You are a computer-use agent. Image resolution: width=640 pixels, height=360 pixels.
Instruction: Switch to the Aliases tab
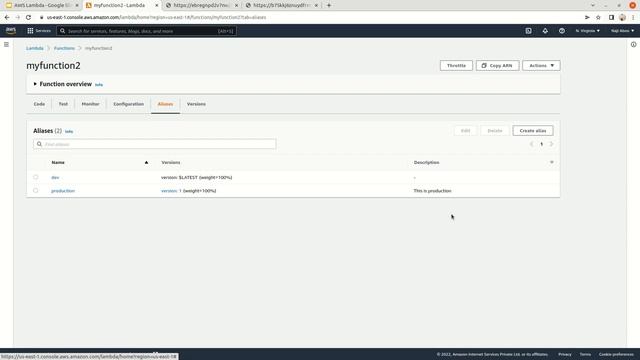tap(165, 104)
